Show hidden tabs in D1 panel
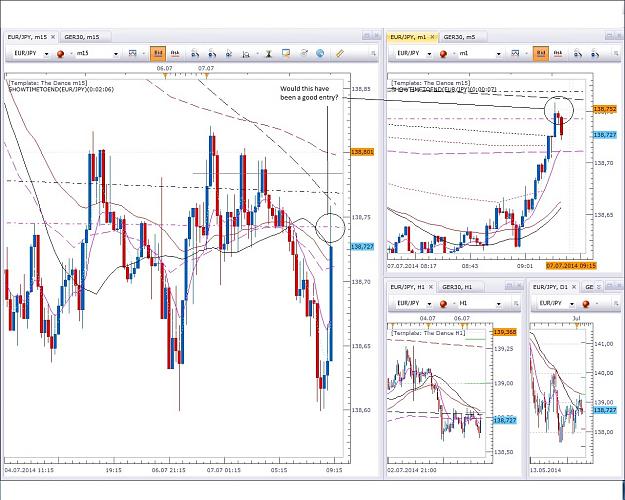Image resolution: width=625 pixels, height=500 pixels. pyautogui.click(x=600, y=287)
